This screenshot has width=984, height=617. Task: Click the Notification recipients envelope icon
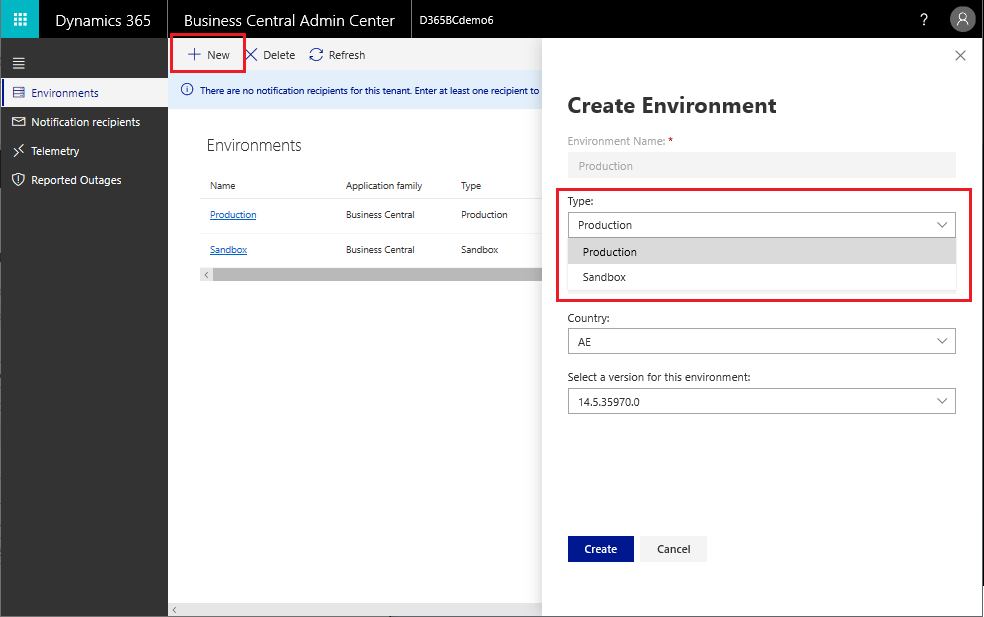[19, 121]
